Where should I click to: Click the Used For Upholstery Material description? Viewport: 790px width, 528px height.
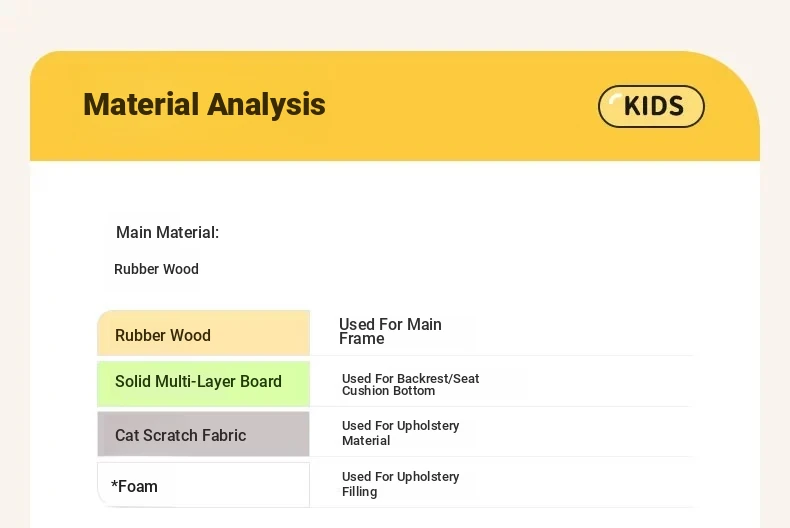click(x=400, y=433)
